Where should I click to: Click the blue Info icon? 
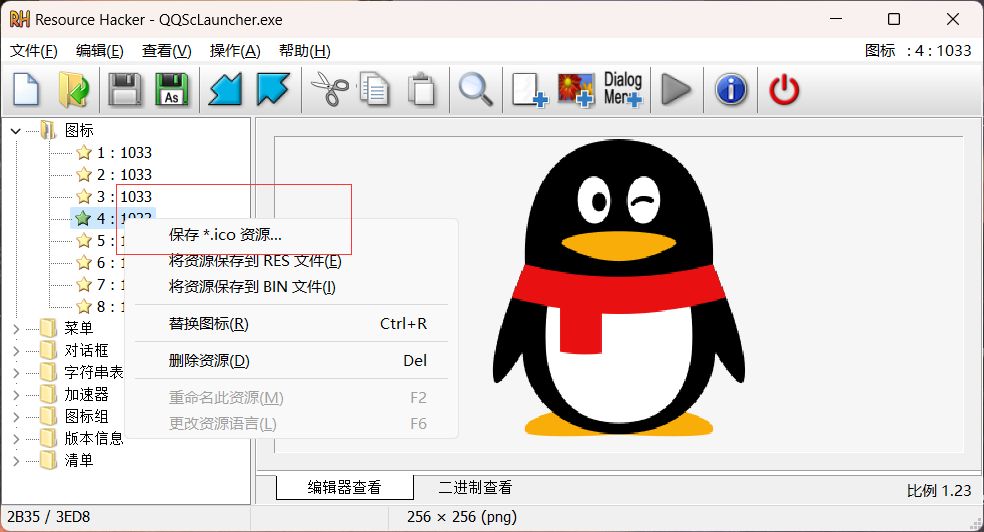point(731,90)
